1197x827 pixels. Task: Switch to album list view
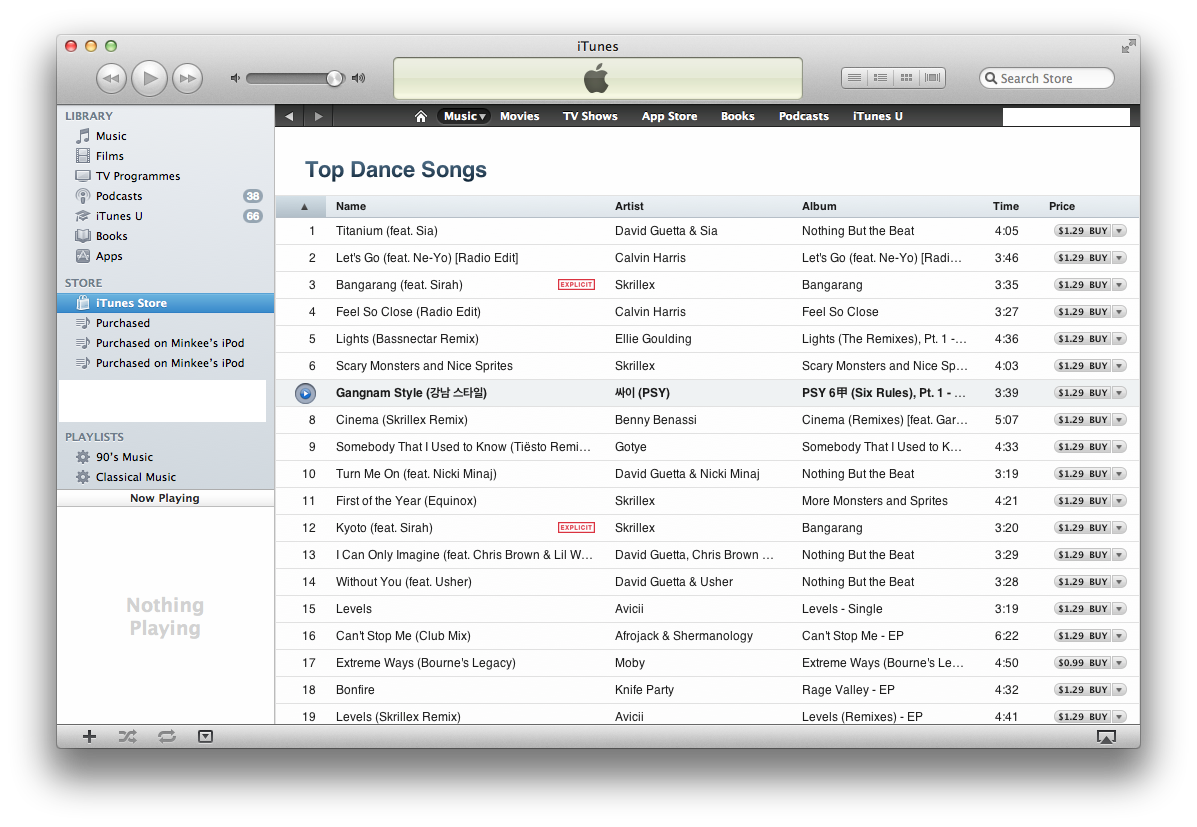pos(880,78)
